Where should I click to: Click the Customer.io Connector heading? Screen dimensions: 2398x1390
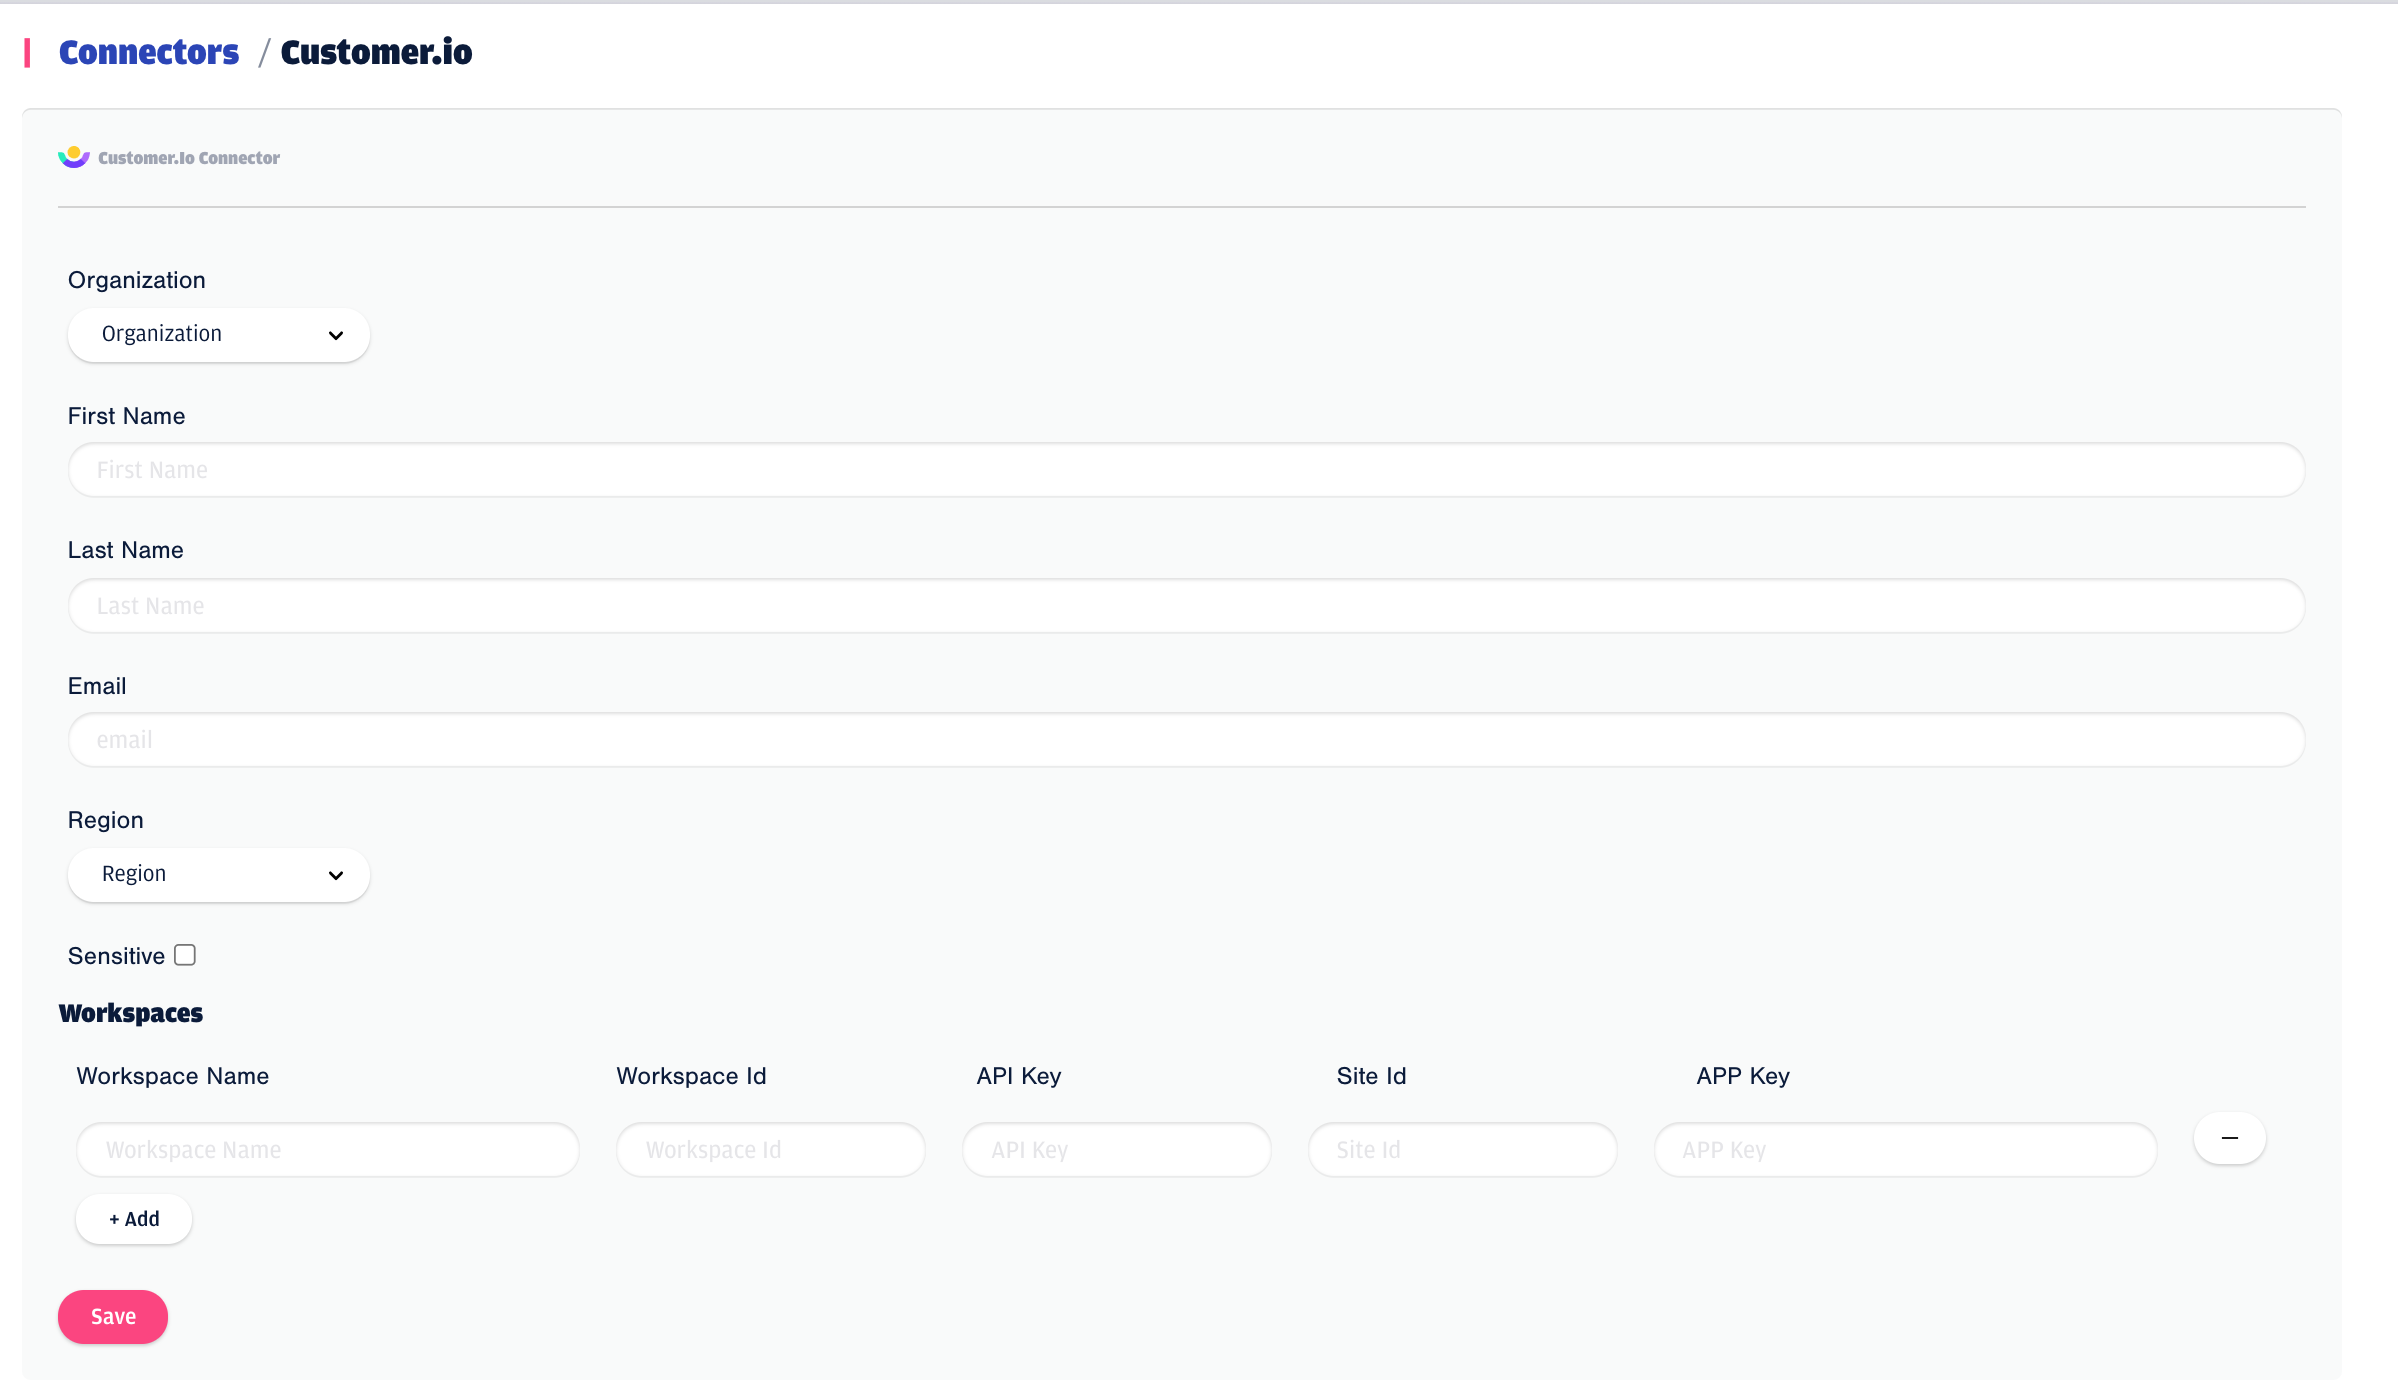(x=189, y=158)
